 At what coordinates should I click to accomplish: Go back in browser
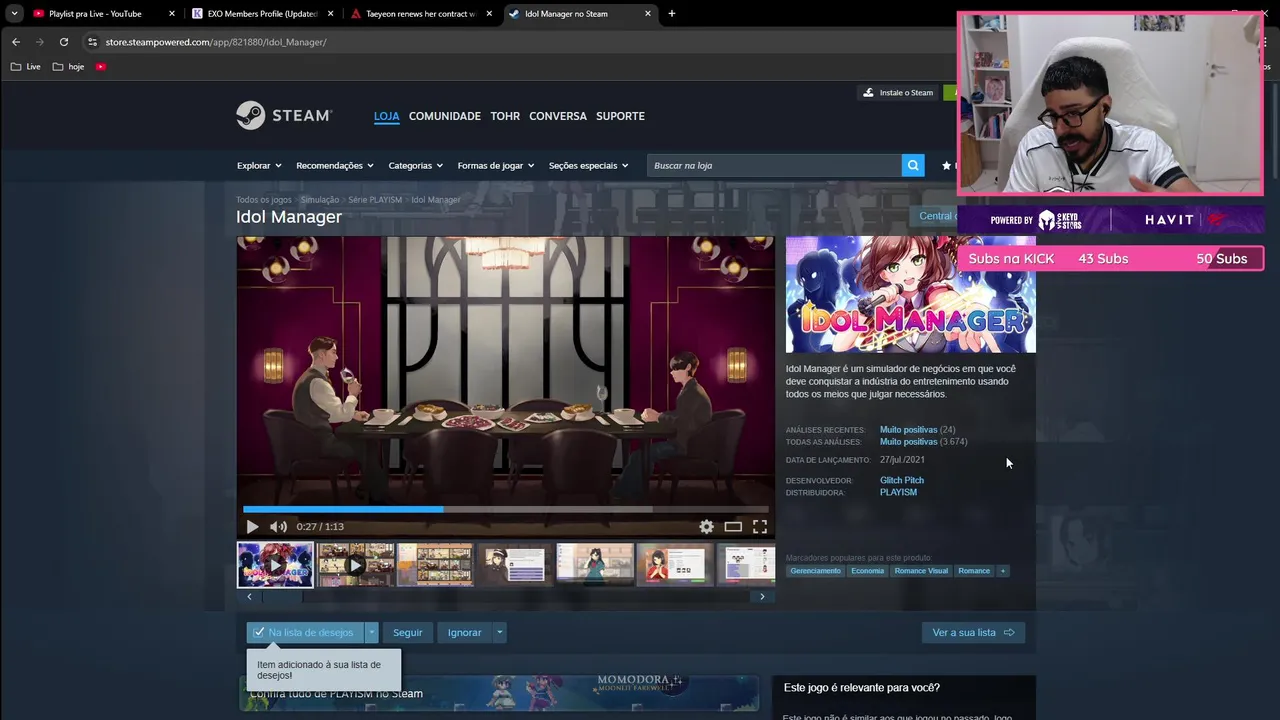coord(16,42)
